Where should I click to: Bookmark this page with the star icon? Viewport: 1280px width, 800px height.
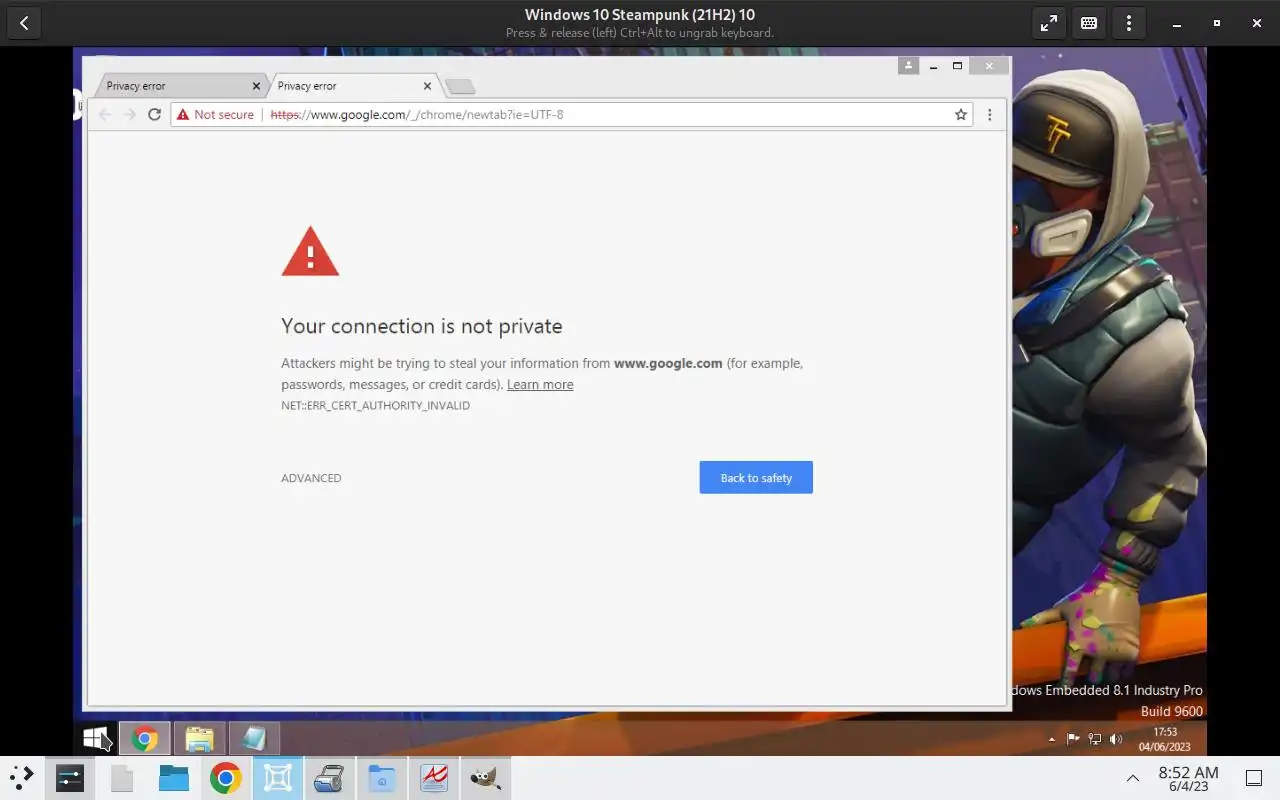tap(961, 115)
